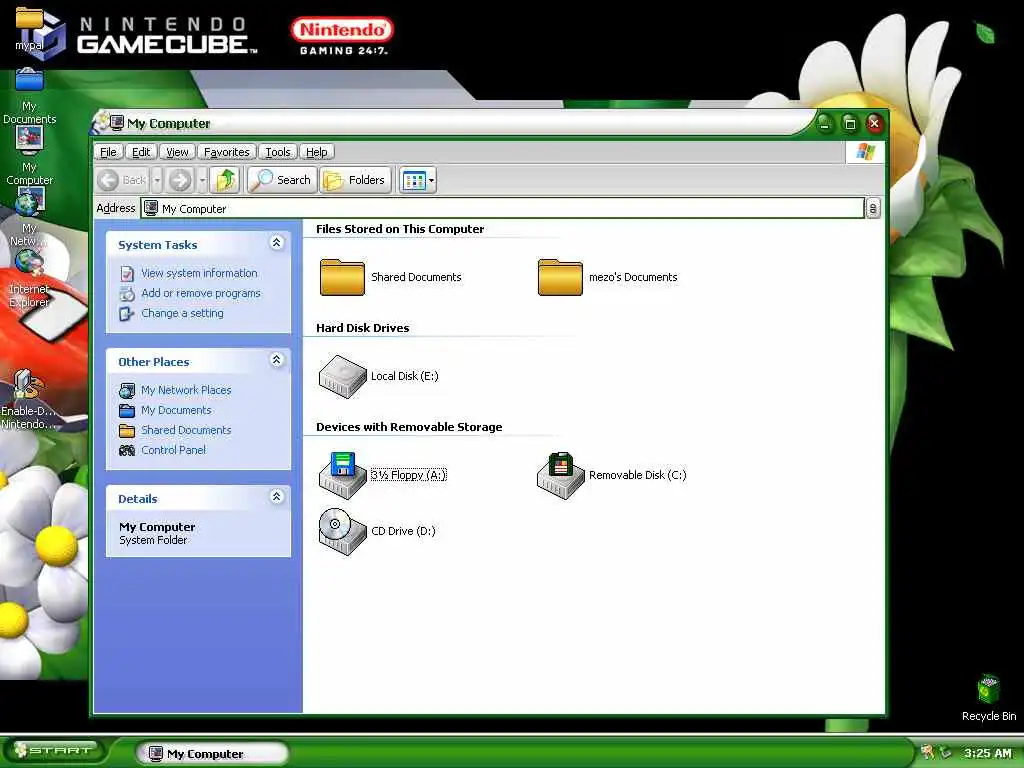
Task: Click the Change a setting icon
Action: click(127, 314)
